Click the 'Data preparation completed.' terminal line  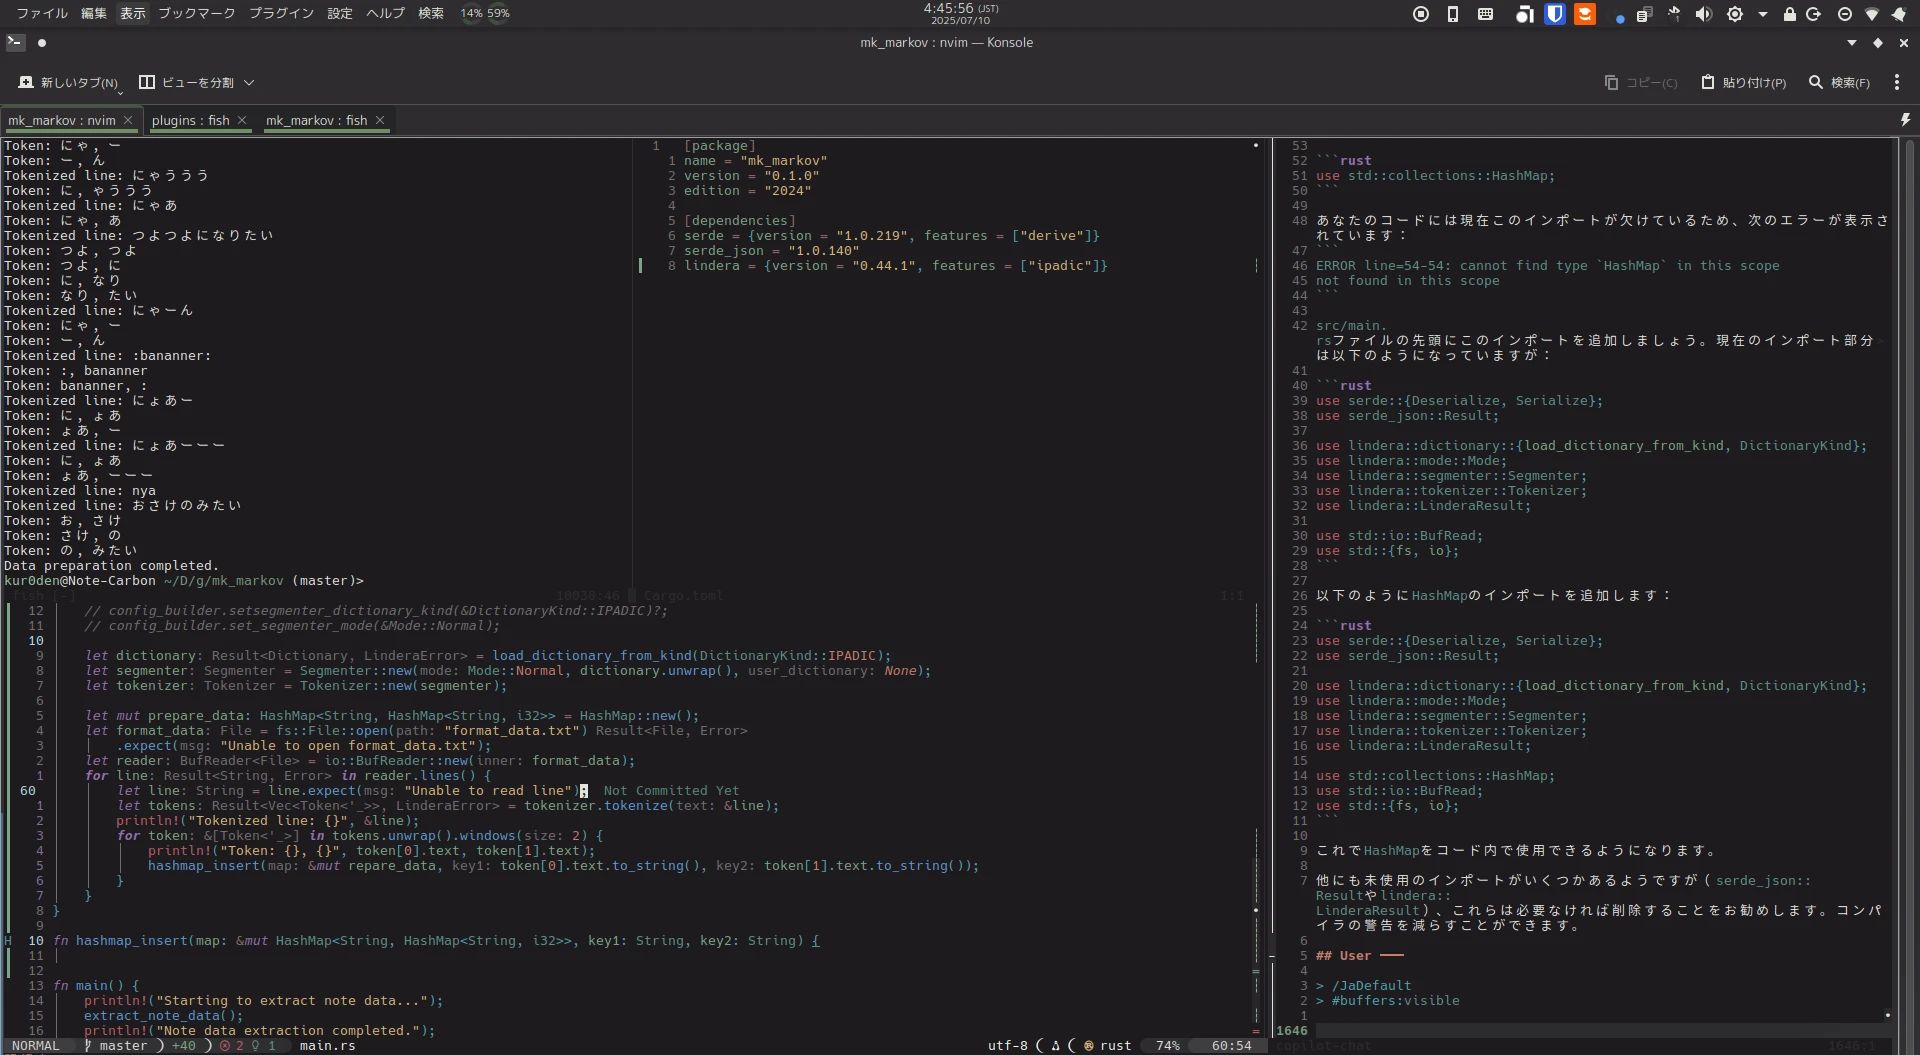click(x=111, y=566)
